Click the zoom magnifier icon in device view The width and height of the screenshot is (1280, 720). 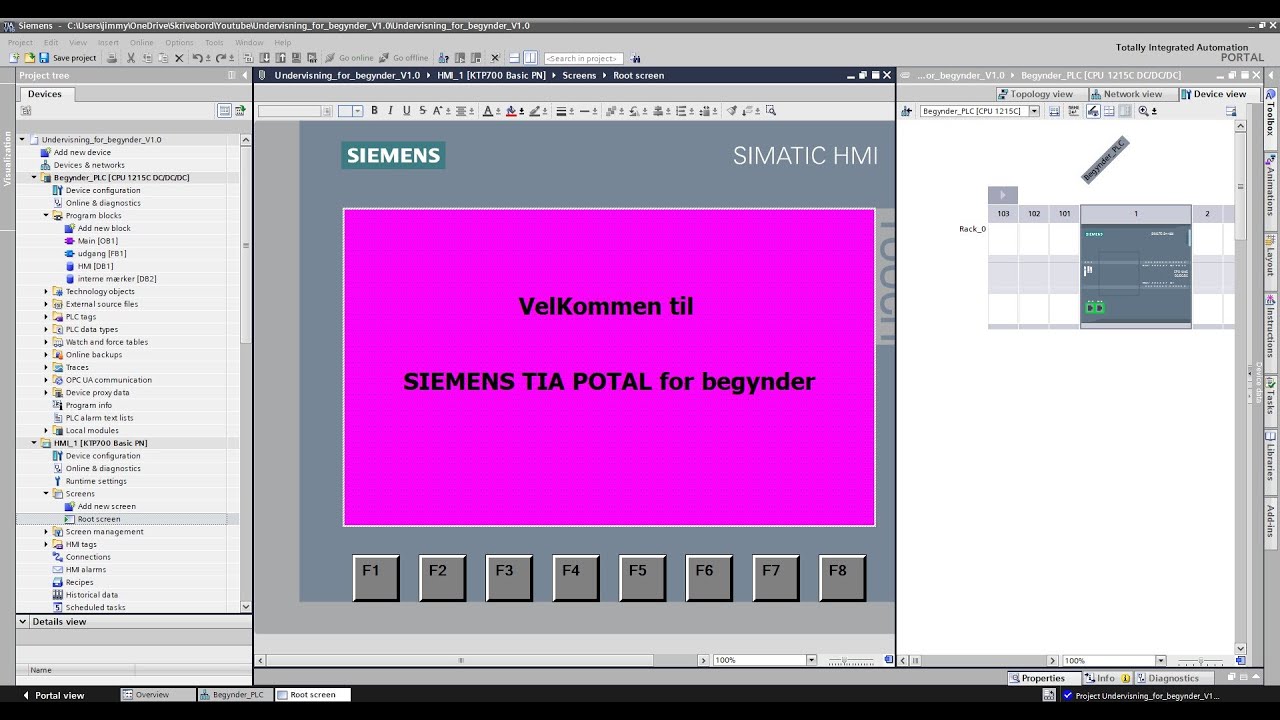(x=1143, y=111)
